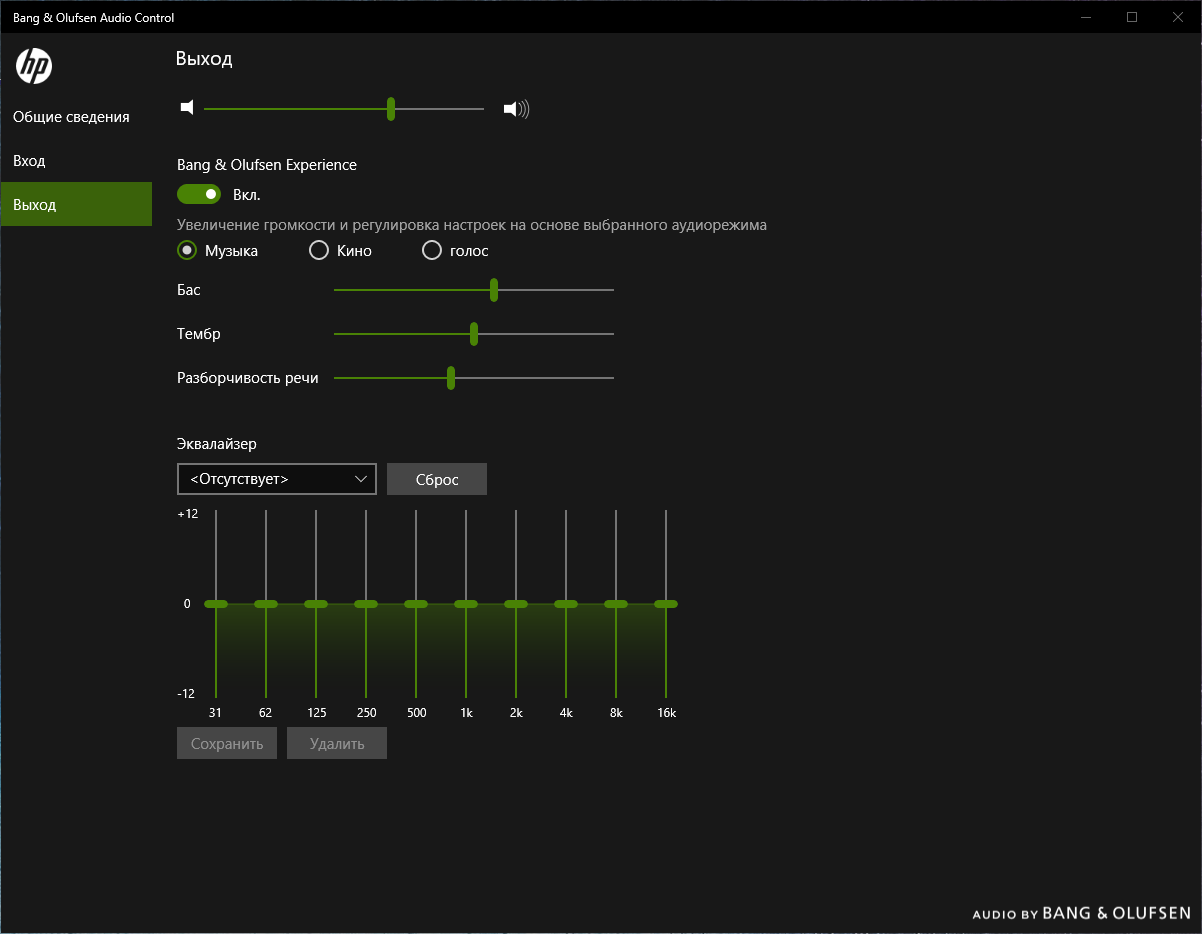Image resolution: width=1202 pixels, height=934 pixels.
Task: Click the low volume speaker icon
Action: click(186, 108)
